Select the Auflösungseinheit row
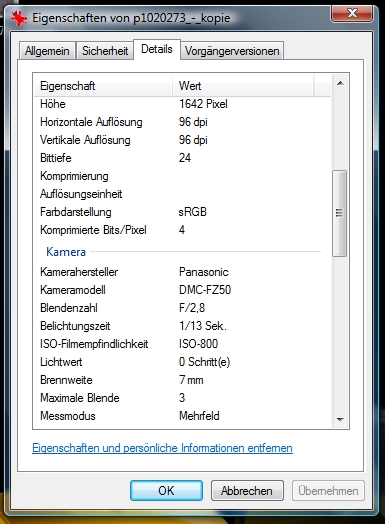385x524 pixels. [x=182, y=194]
